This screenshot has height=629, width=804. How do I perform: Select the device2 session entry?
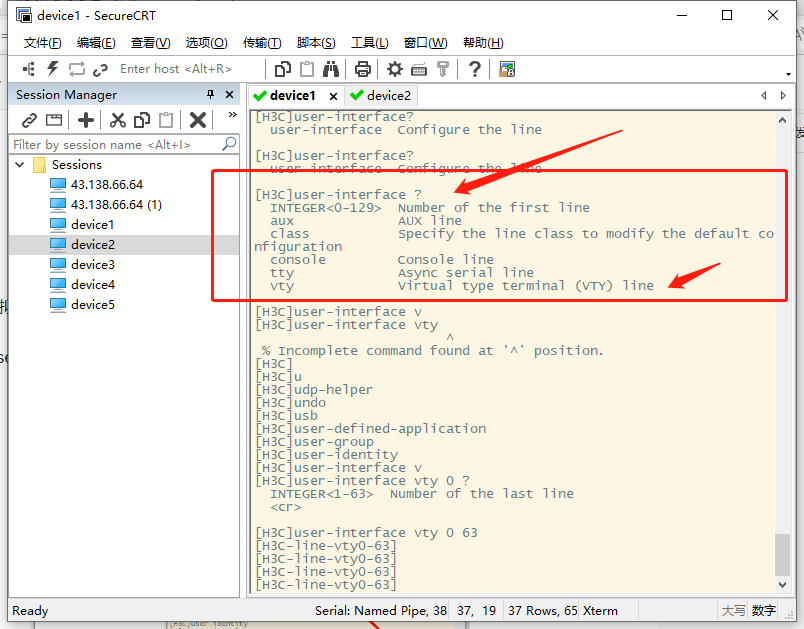(92, 245)
